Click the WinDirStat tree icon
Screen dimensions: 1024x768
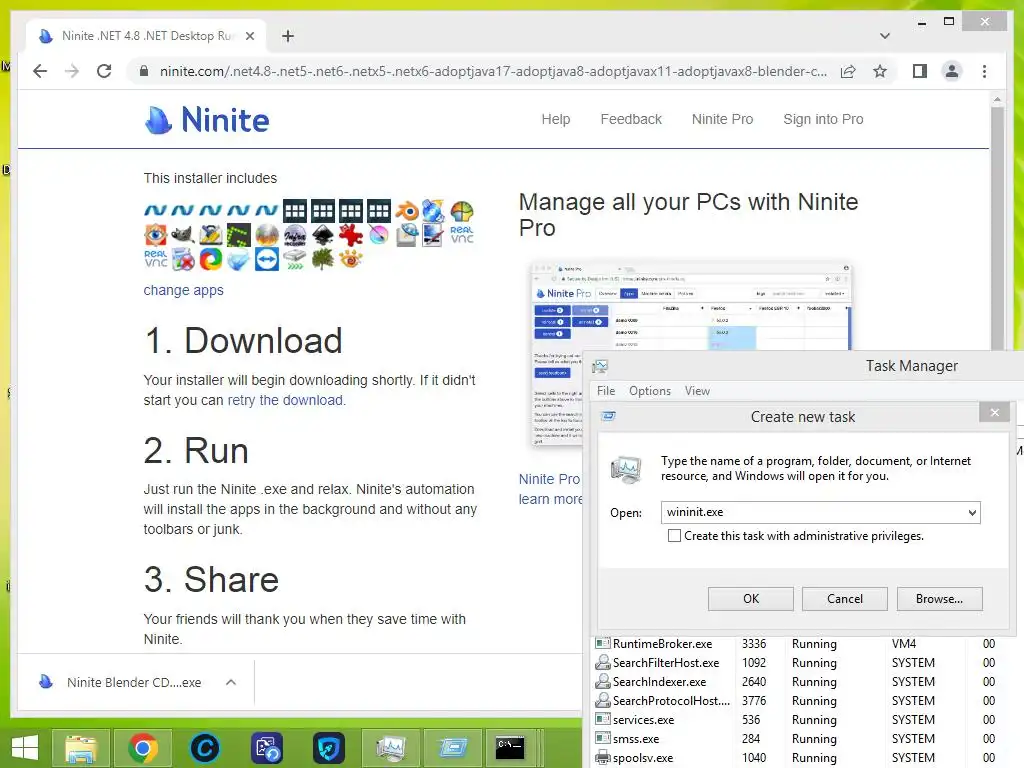point(323,259)
